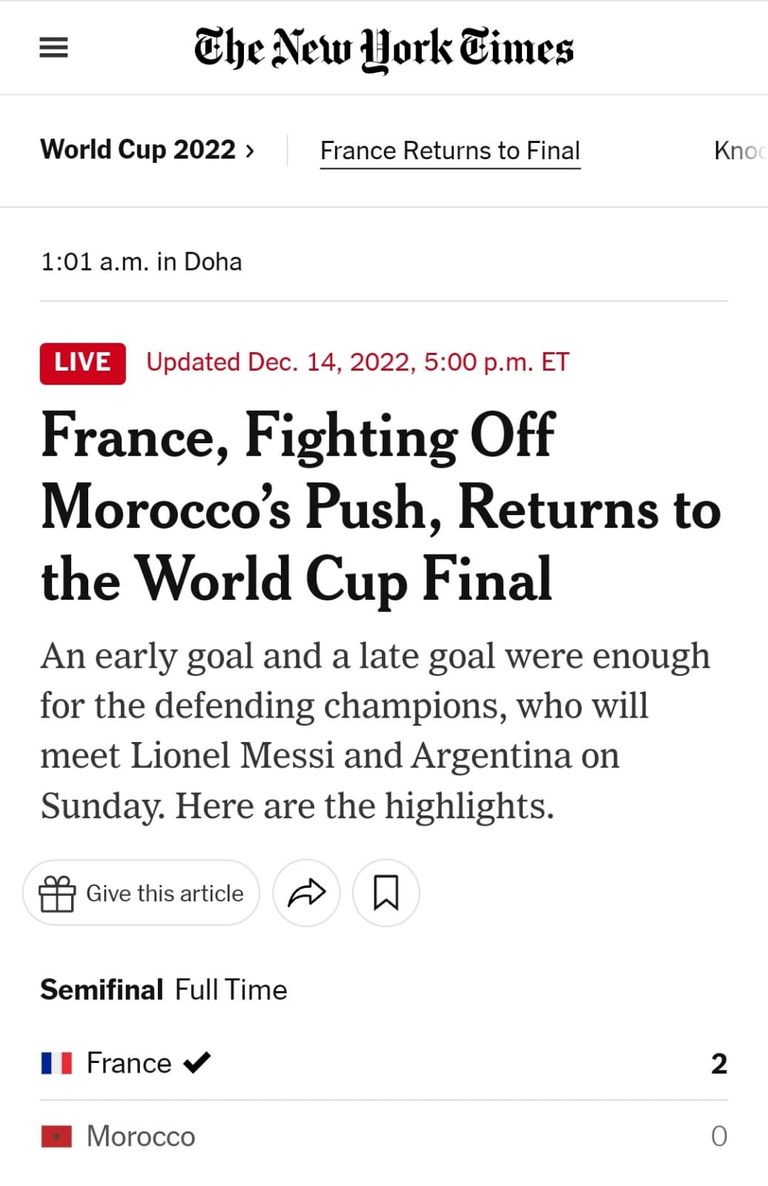Expand the World Cup 2022 section chevron
Viewport: 768px width, 1186px height.
[249, 151]
